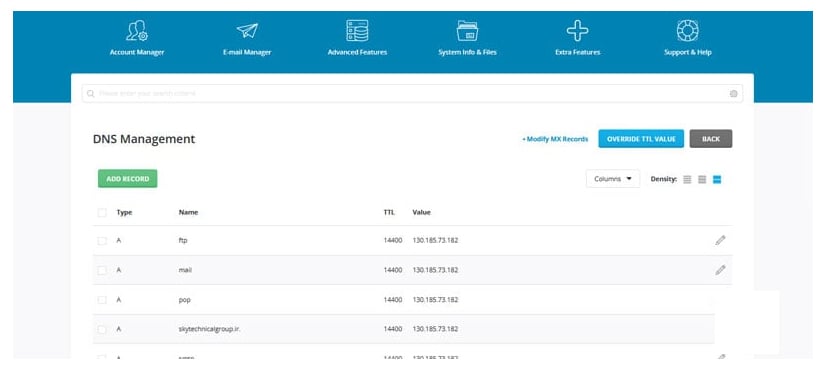Open the Support & Help lifebuoy icon
The image size is (820, 368).
coord(688,31)
